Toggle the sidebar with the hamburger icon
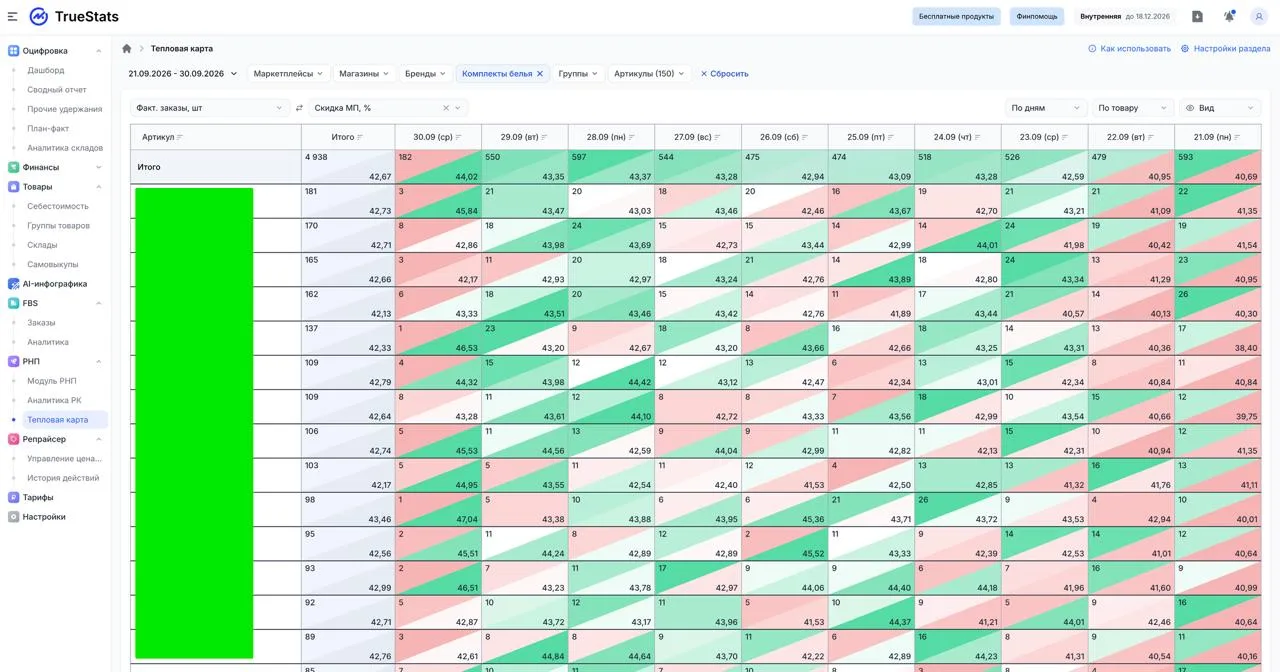The width and height of the screenshot is (1280, 672). coord(12,16)
